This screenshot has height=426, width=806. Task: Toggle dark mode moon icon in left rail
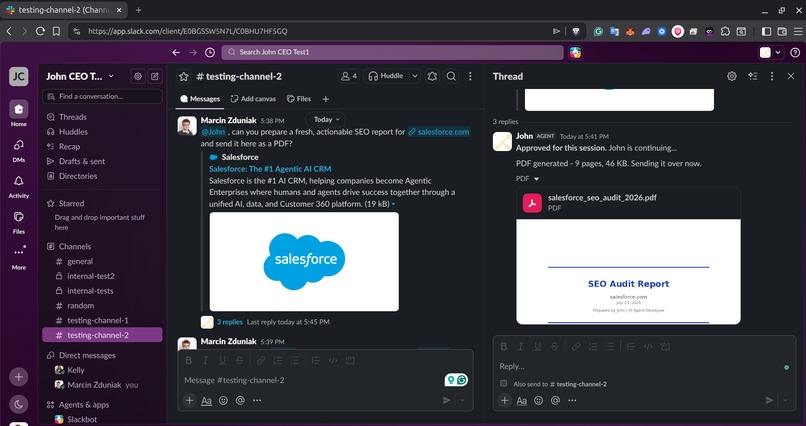(x=19, y=404)
